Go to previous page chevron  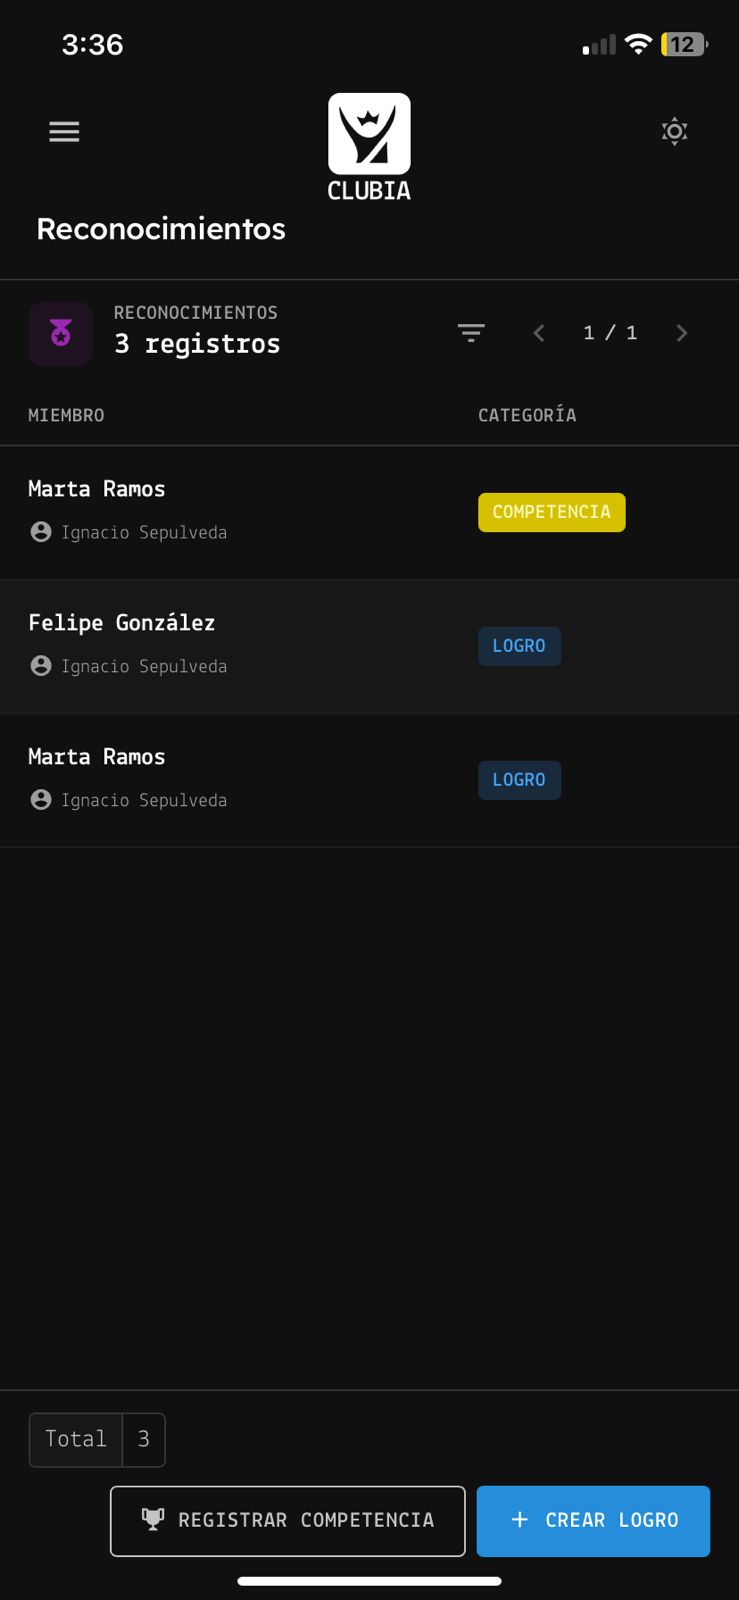[539, 333]
